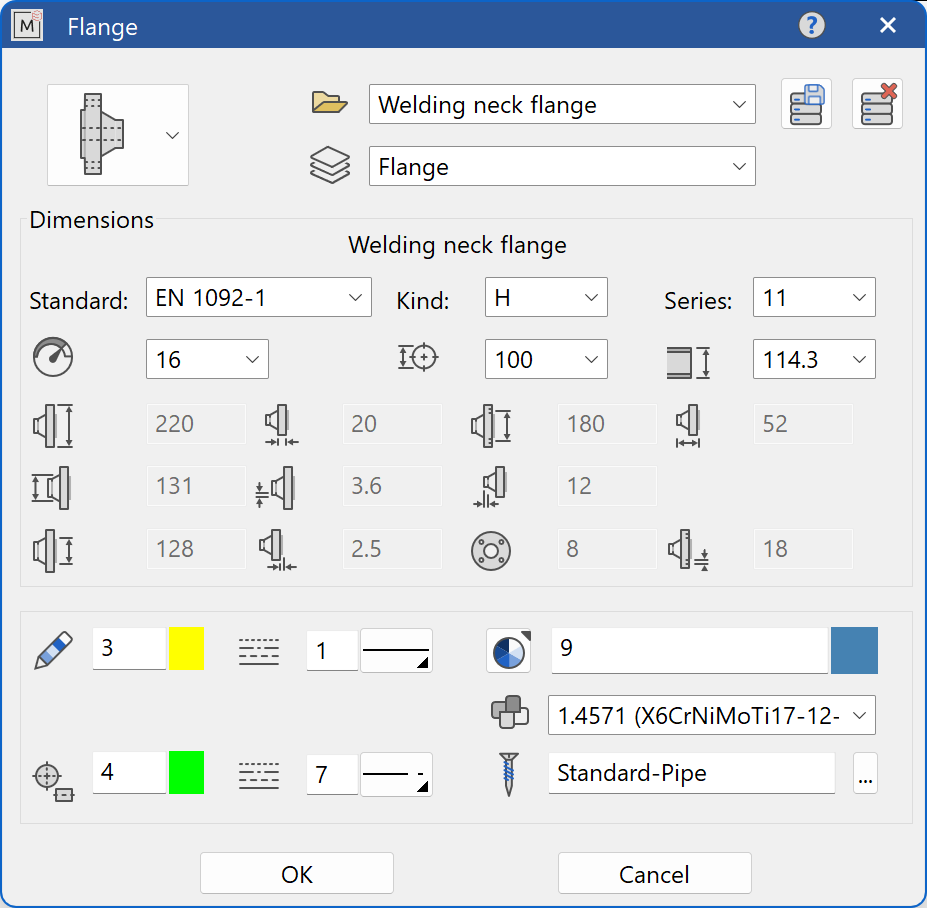This screenshot has height=908, width=927.
Task: Click the pen number field showing 3
Action: tap(129, 648)
